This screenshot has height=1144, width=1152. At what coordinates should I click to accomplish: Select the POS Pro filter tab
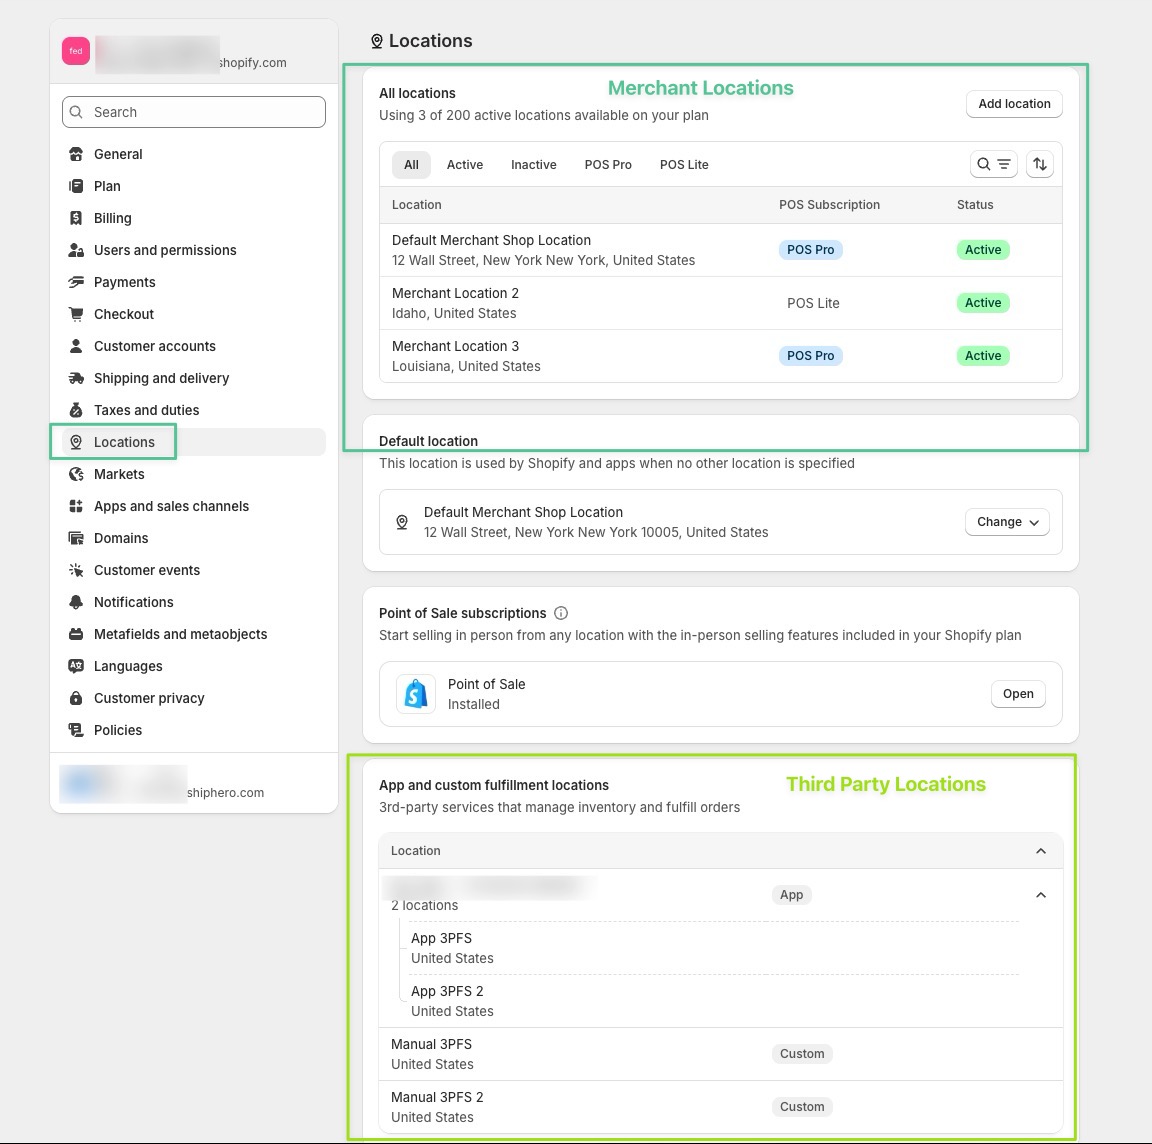(x=608, y=165)
